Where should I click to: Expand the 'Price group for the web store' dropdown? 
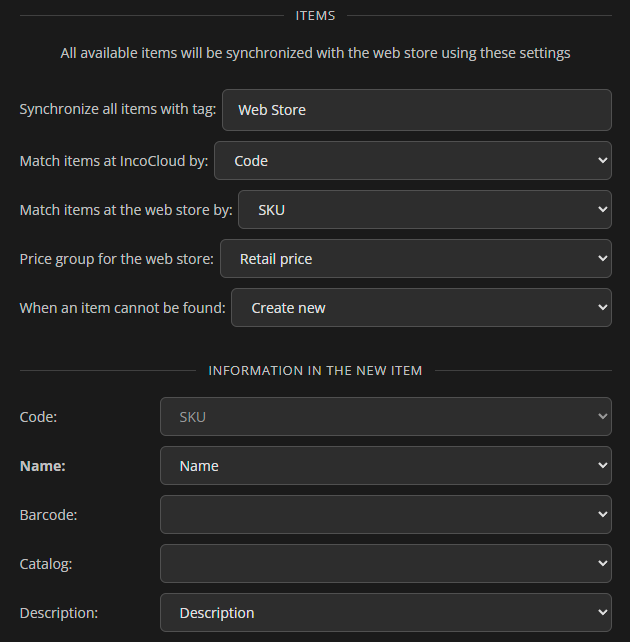(415, 259)
